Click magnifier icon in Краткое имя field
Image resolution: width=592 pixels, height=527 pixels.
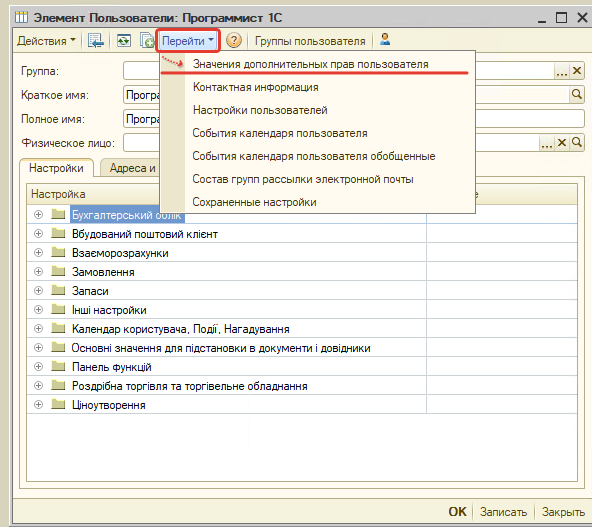tap(577, 94)
